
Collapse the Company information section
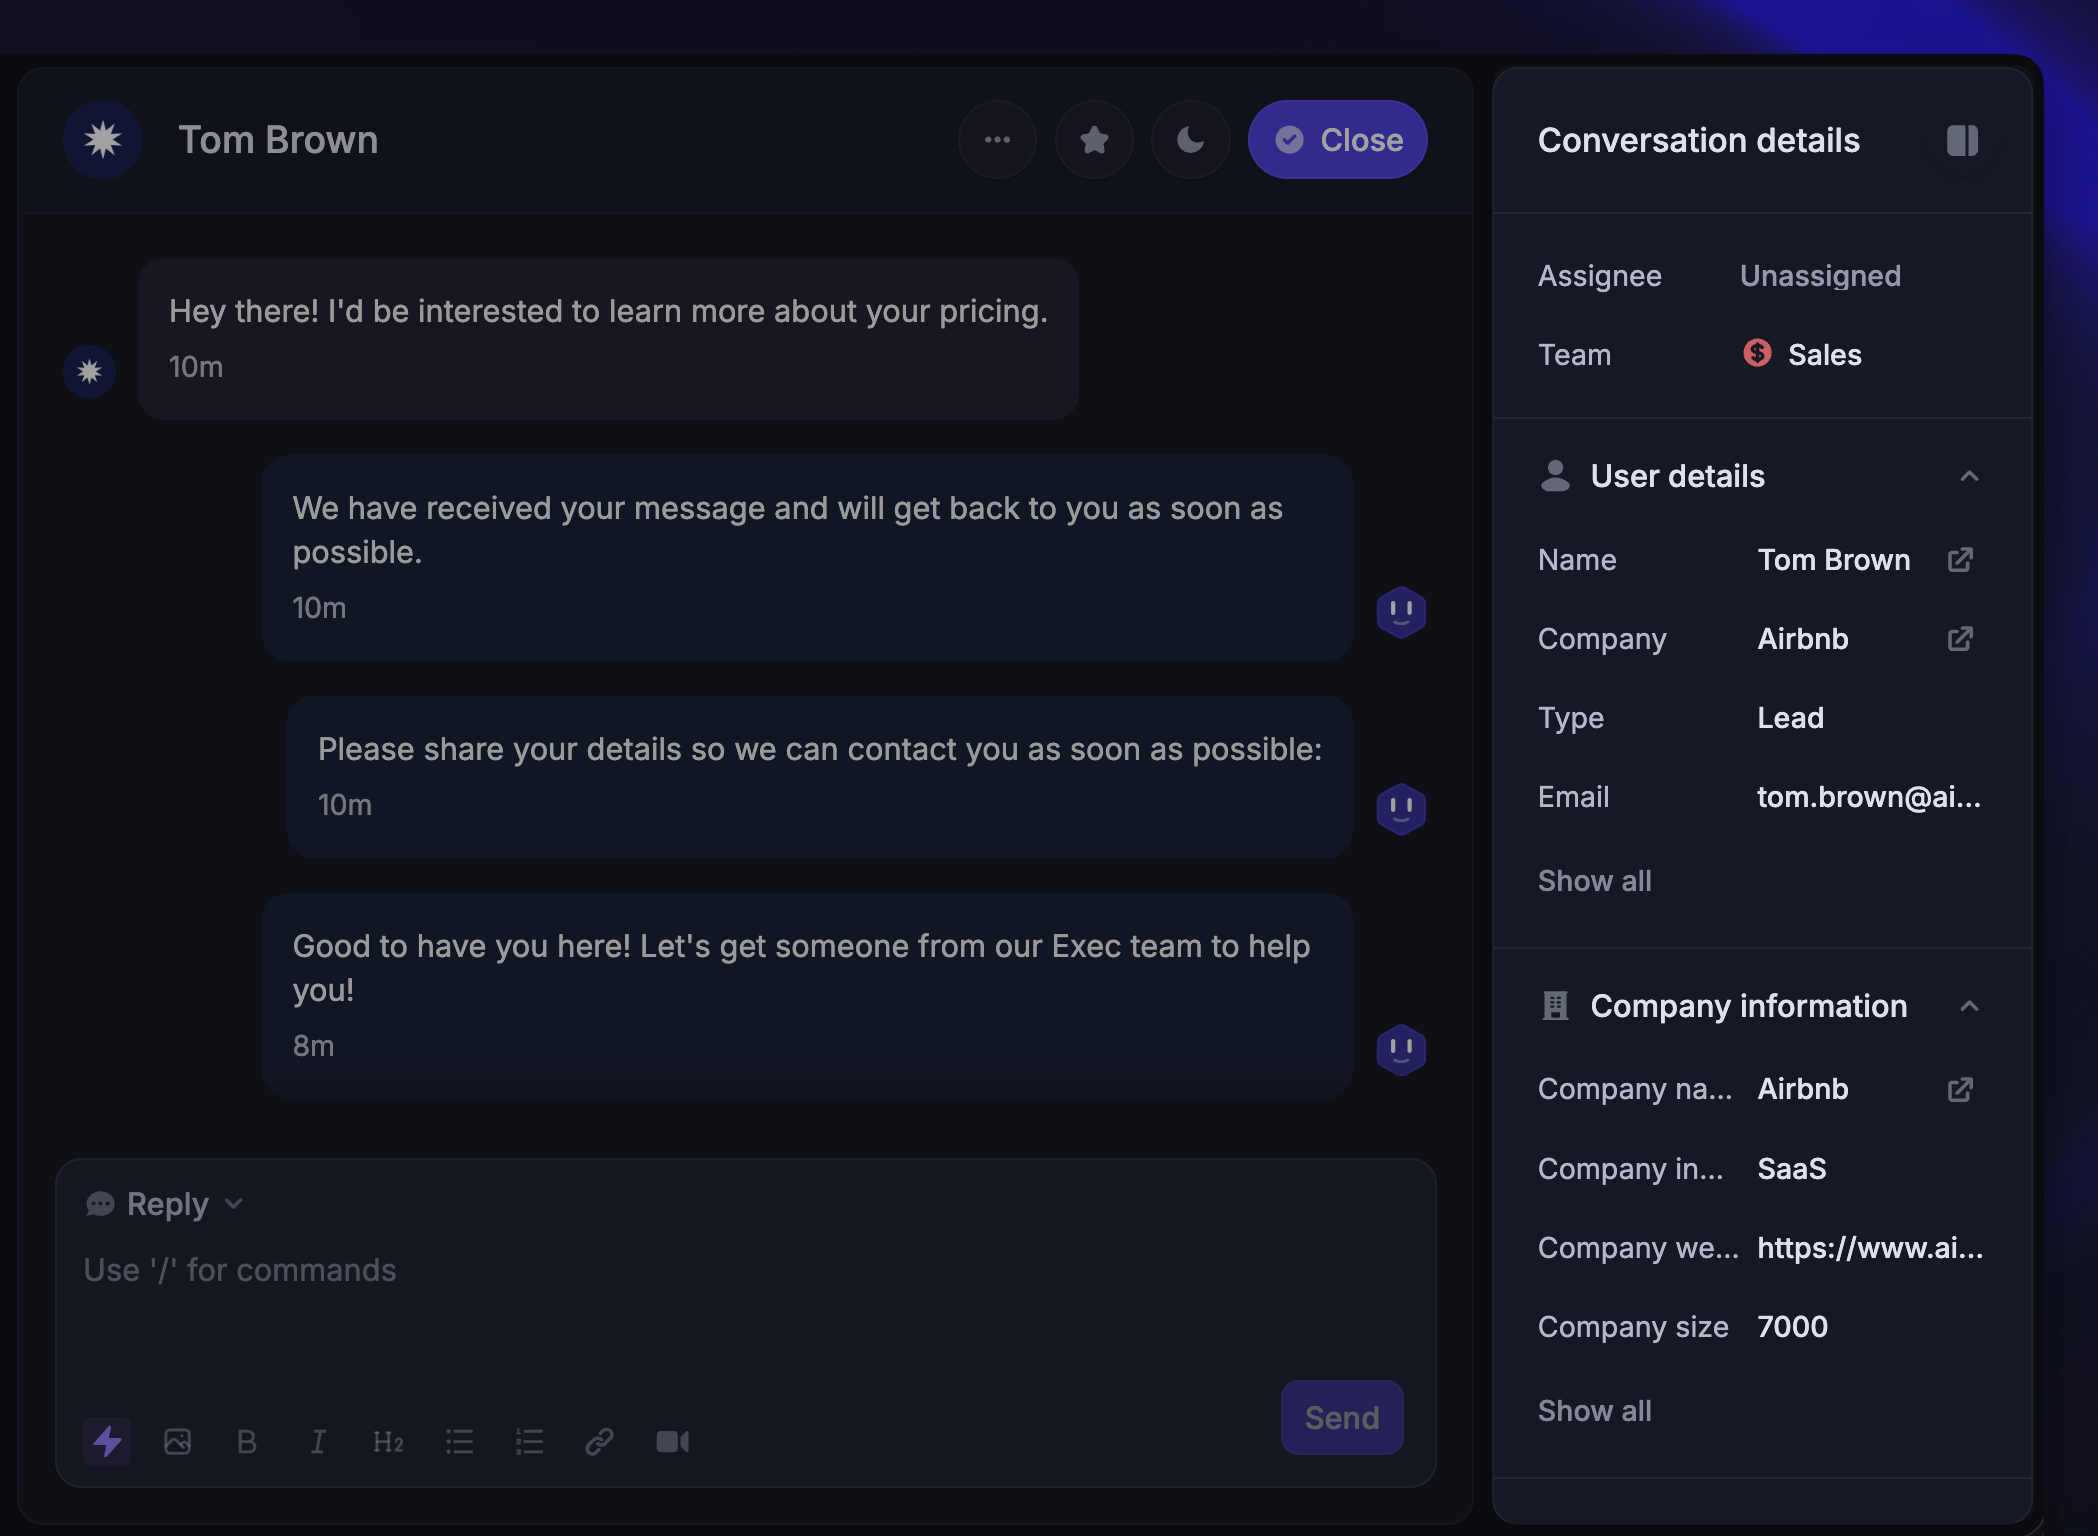[1969, 1006]
